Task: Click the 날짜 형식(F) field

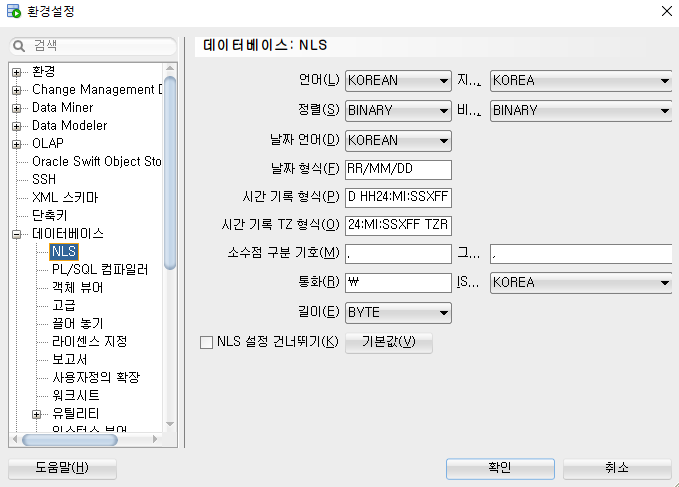Action: [x=398, y=169]
